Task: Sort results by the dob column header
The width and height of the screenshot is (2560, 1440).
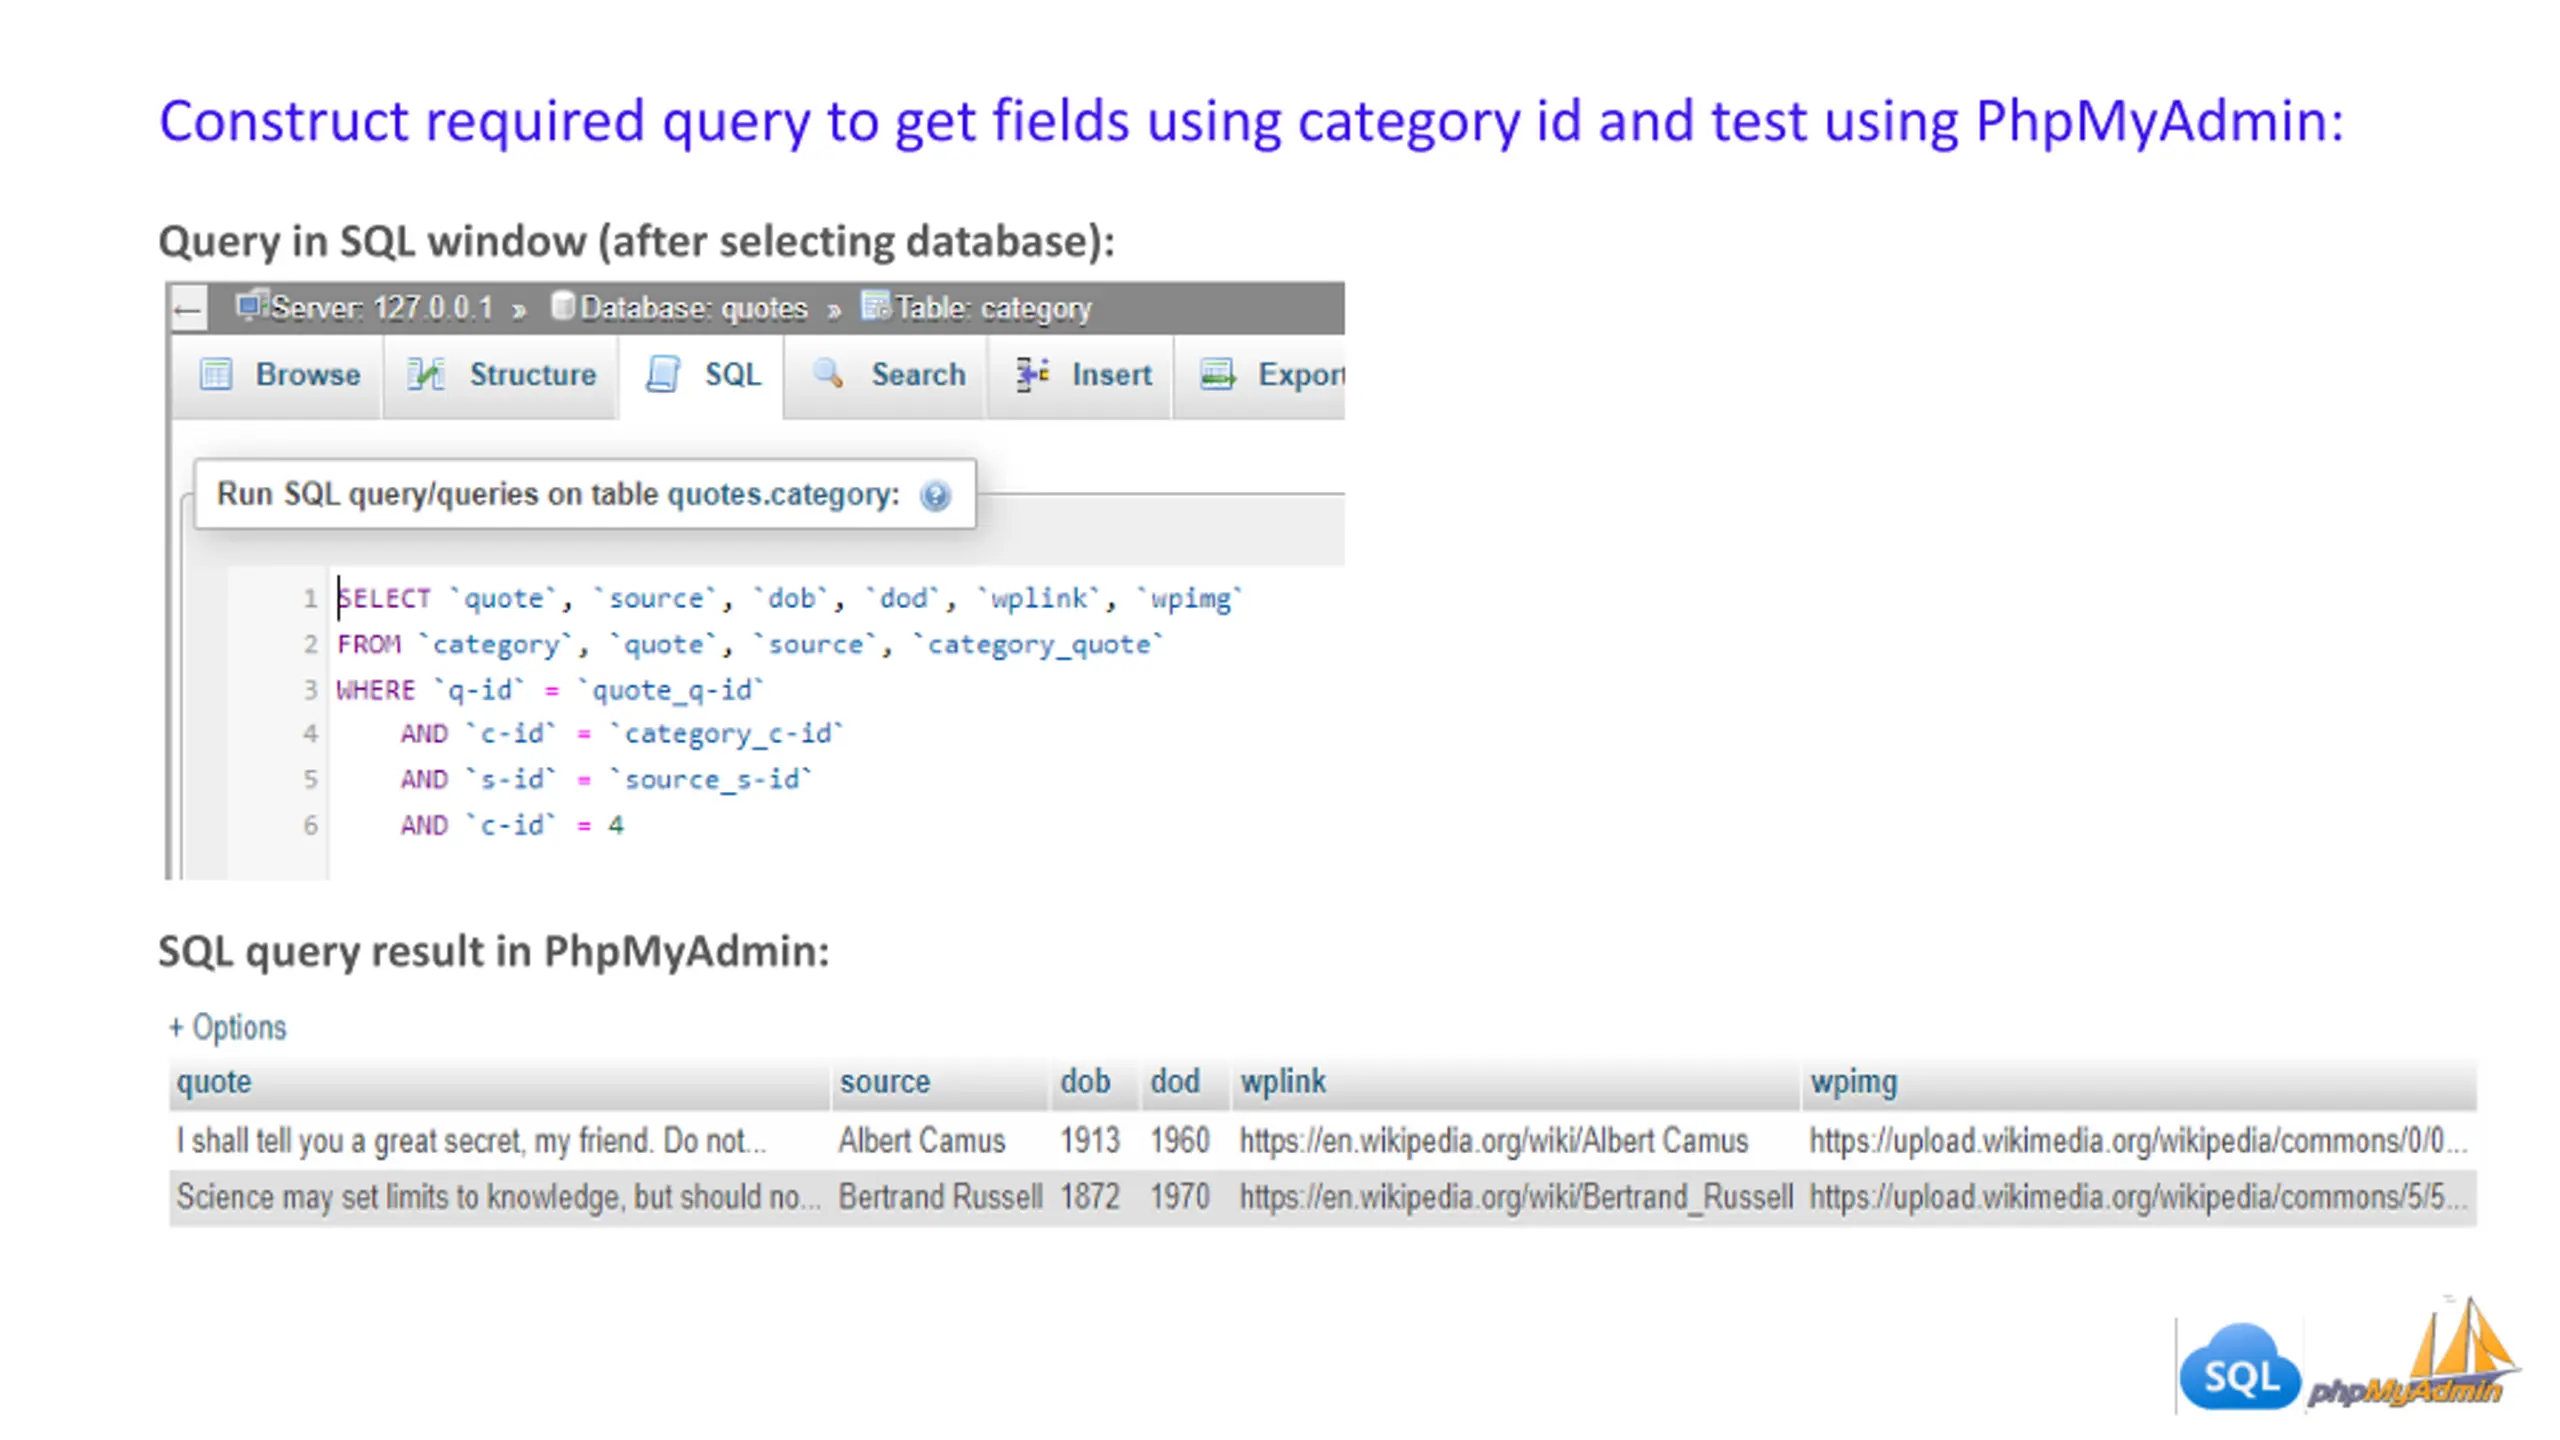Action: coord(1085,1081)
